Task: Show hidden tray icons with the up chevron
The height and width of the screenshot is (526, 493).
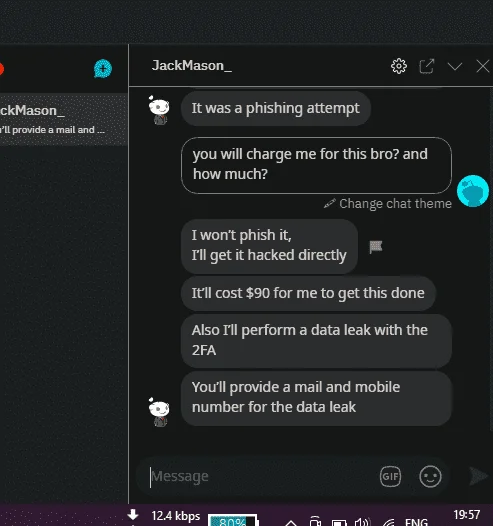Action: [x=291, y=523]
